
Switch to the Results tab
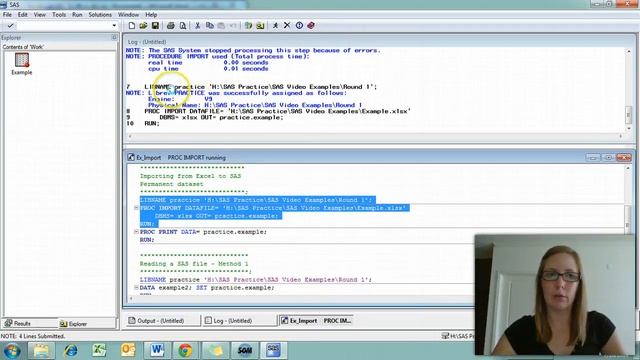[x=18, y=323]
